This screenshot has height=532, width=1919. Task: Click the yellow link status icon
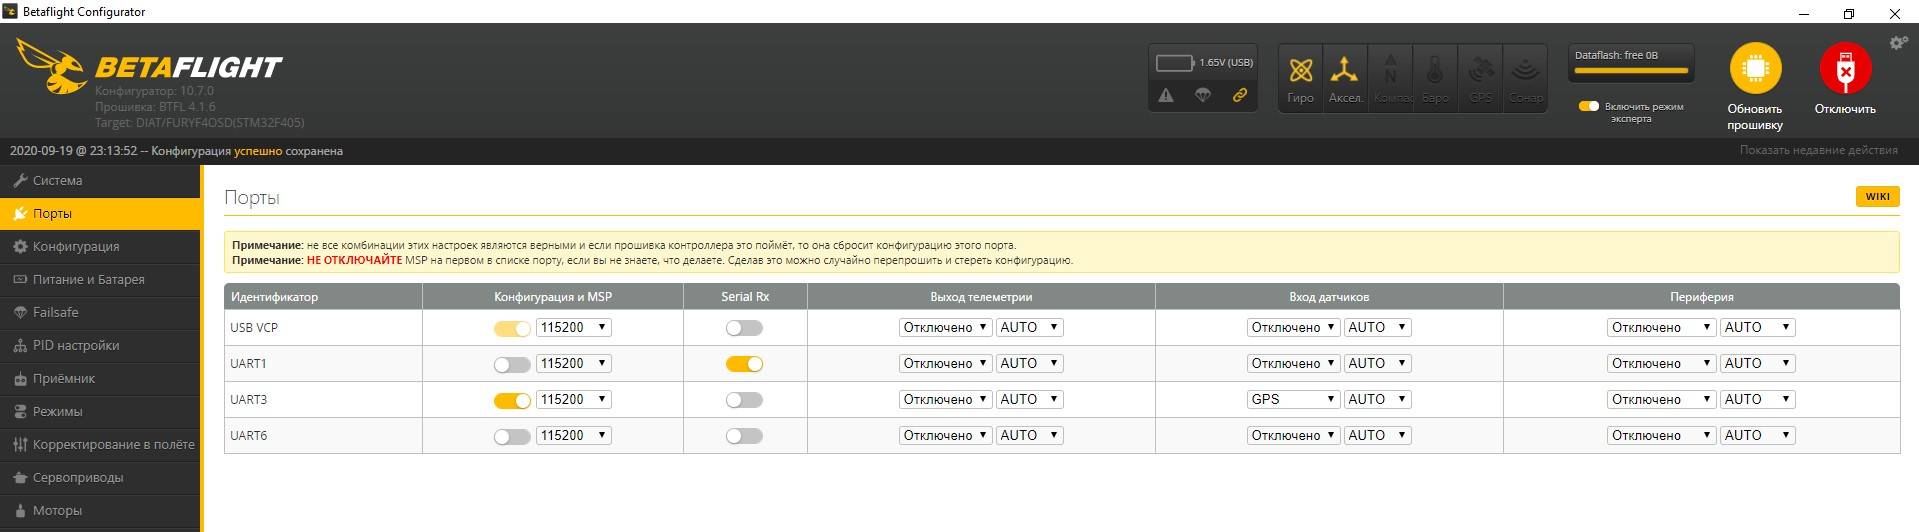[1239, 95]
